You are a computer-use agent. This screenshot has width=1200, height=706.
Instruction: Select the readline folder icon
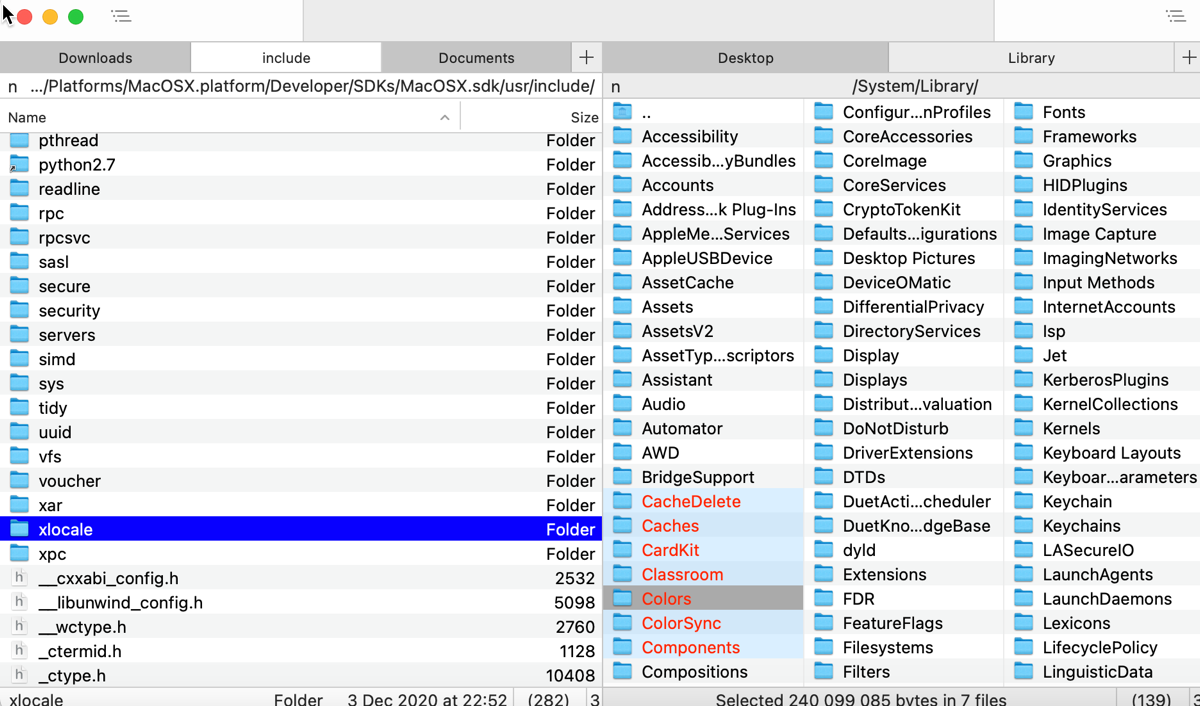tap(20, 188)
